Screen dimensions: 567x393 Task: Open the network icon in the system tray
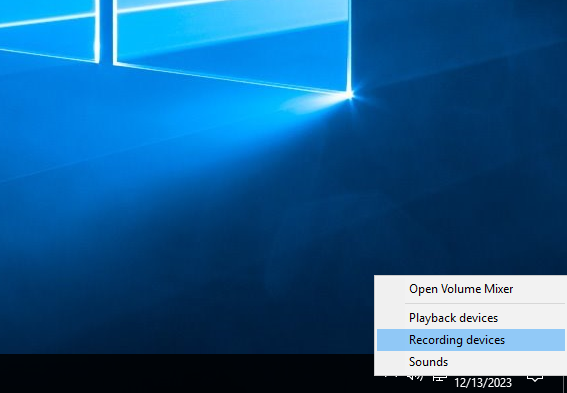coord(440,379)
